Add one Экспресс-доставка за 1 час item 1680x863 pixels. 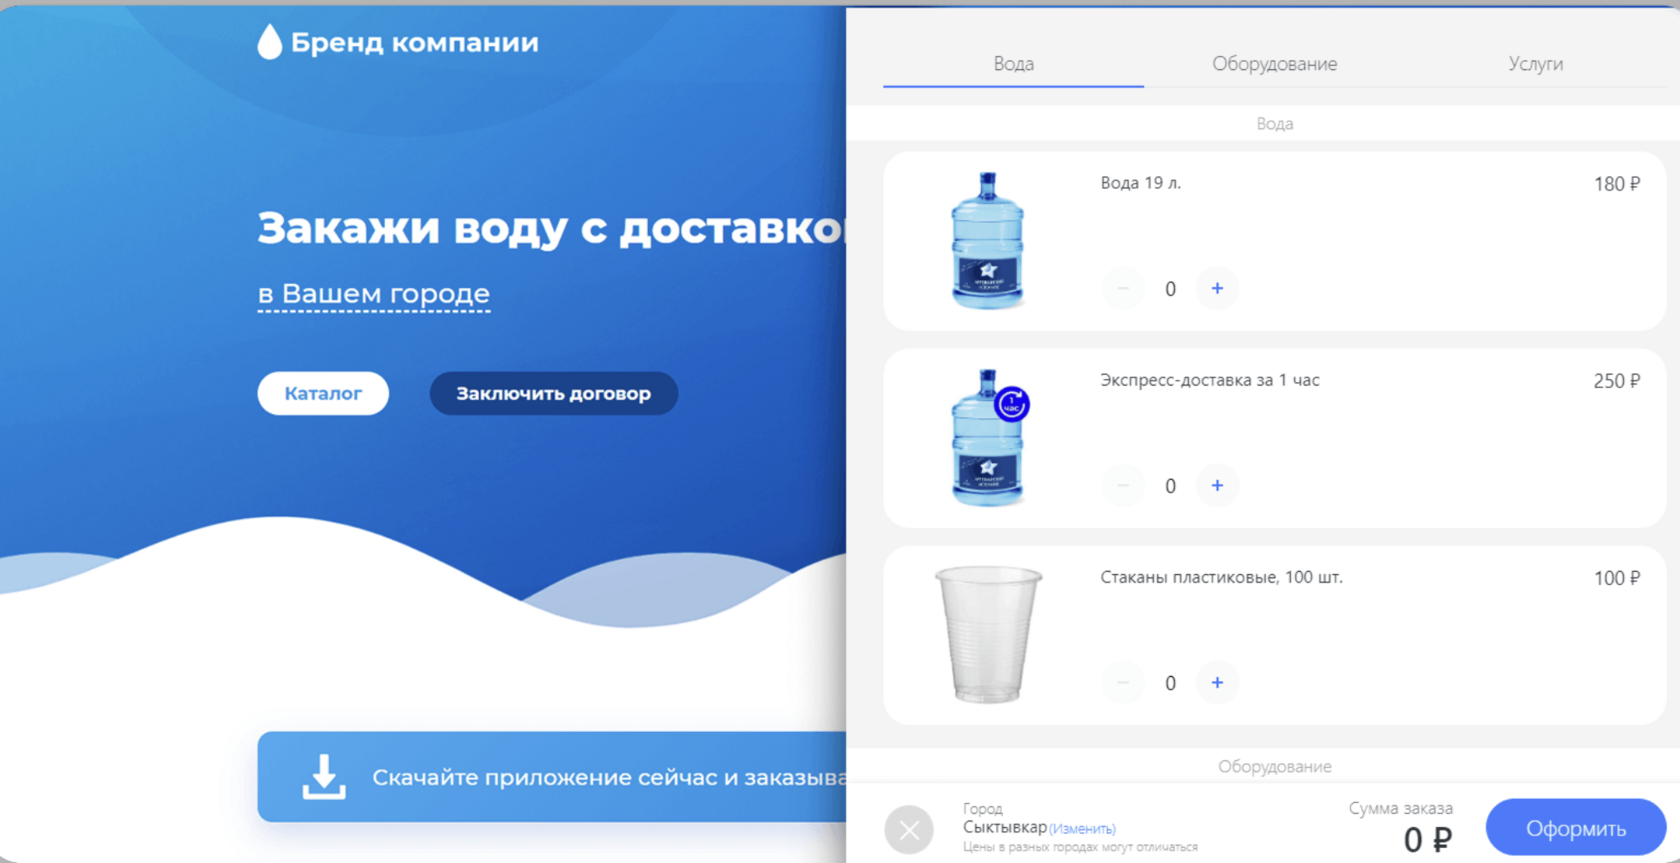point(1217,485)
